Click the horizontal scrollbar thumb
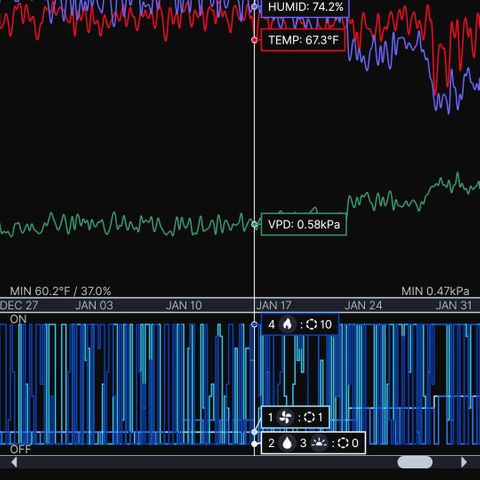480x480 pixels. pos(415,462)
